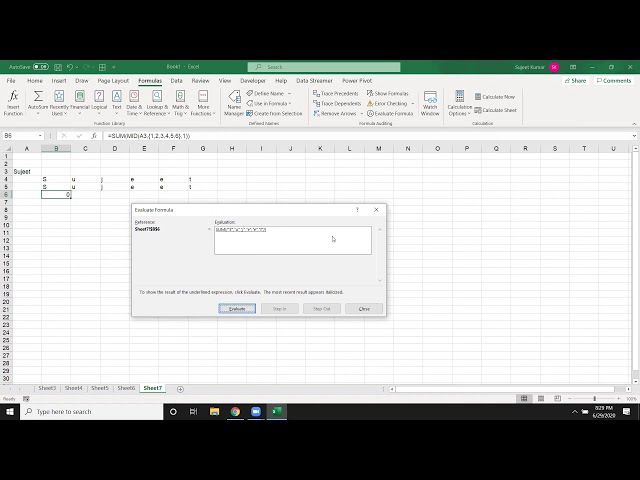Add a new sheet with plus icon

point(180,389)
